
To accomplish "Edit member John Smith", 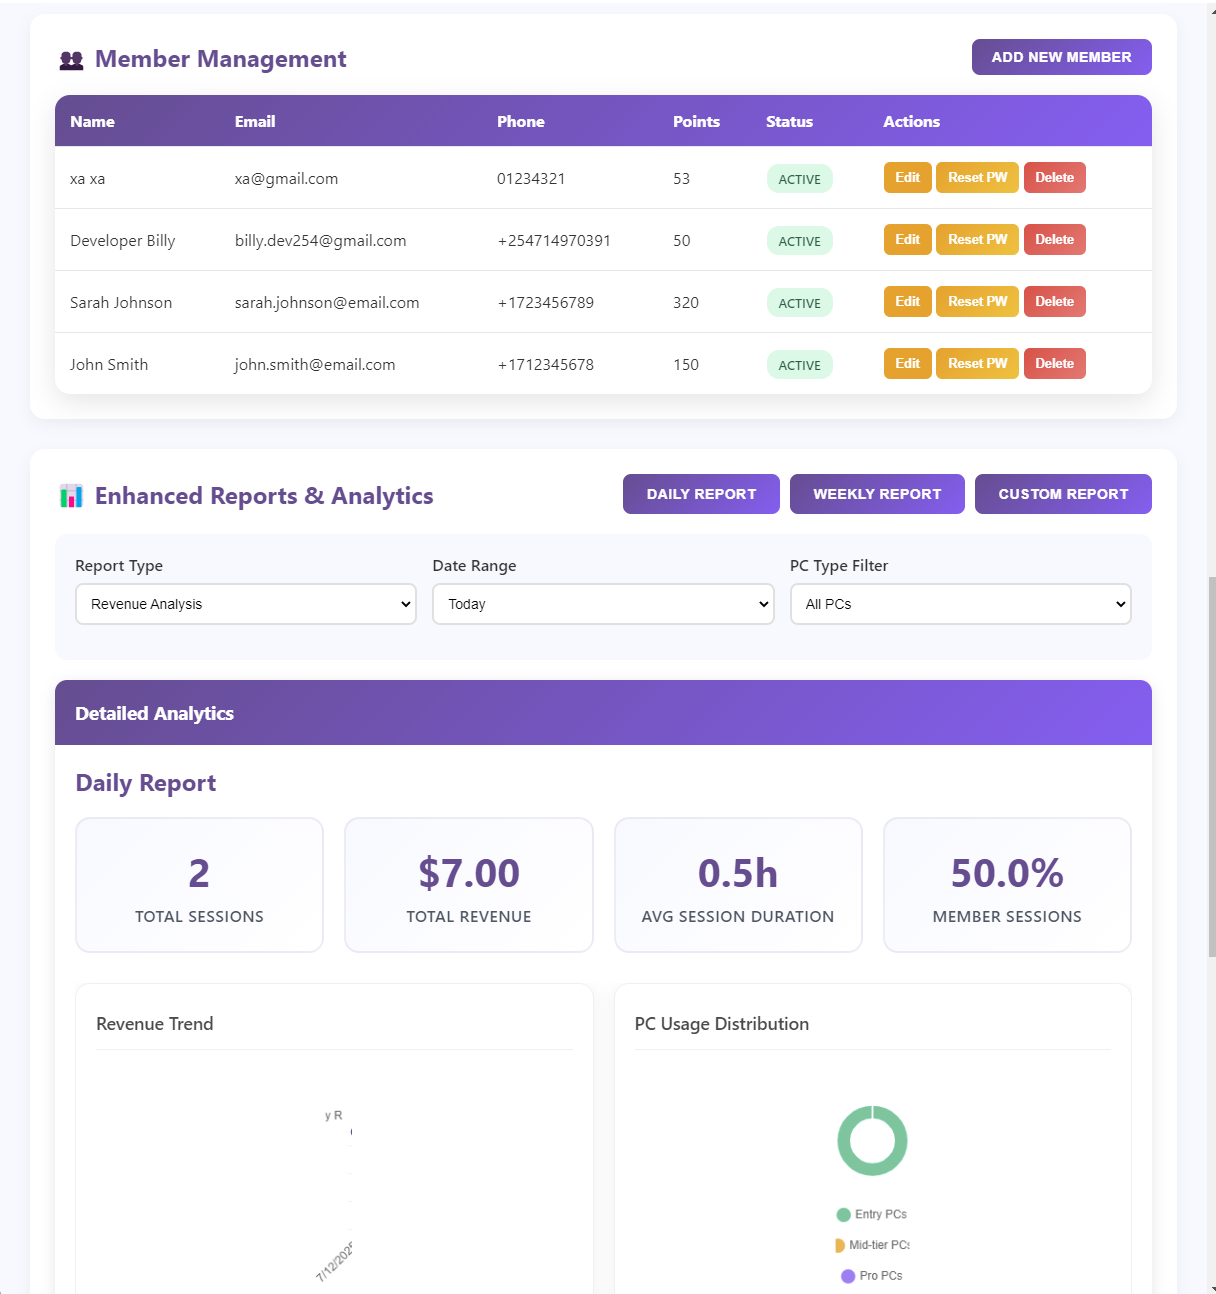I will click(907, 363).
